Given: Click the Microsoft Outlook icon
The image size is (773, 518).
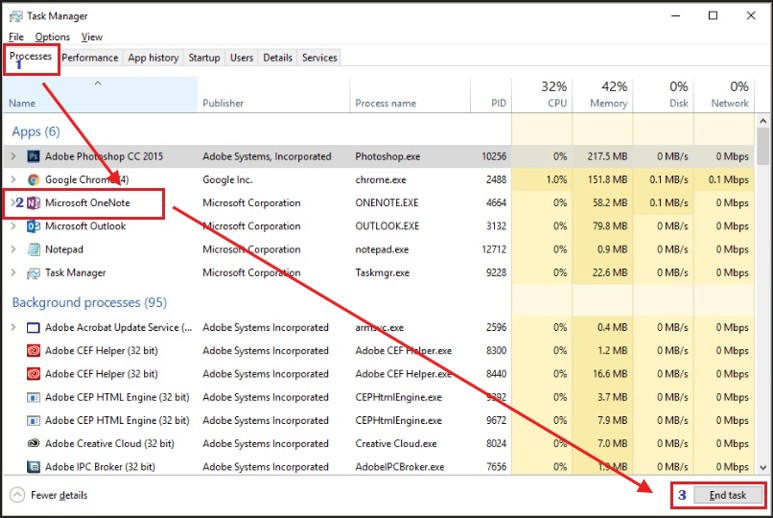Looking at the screenshot, I should (33, 226).
